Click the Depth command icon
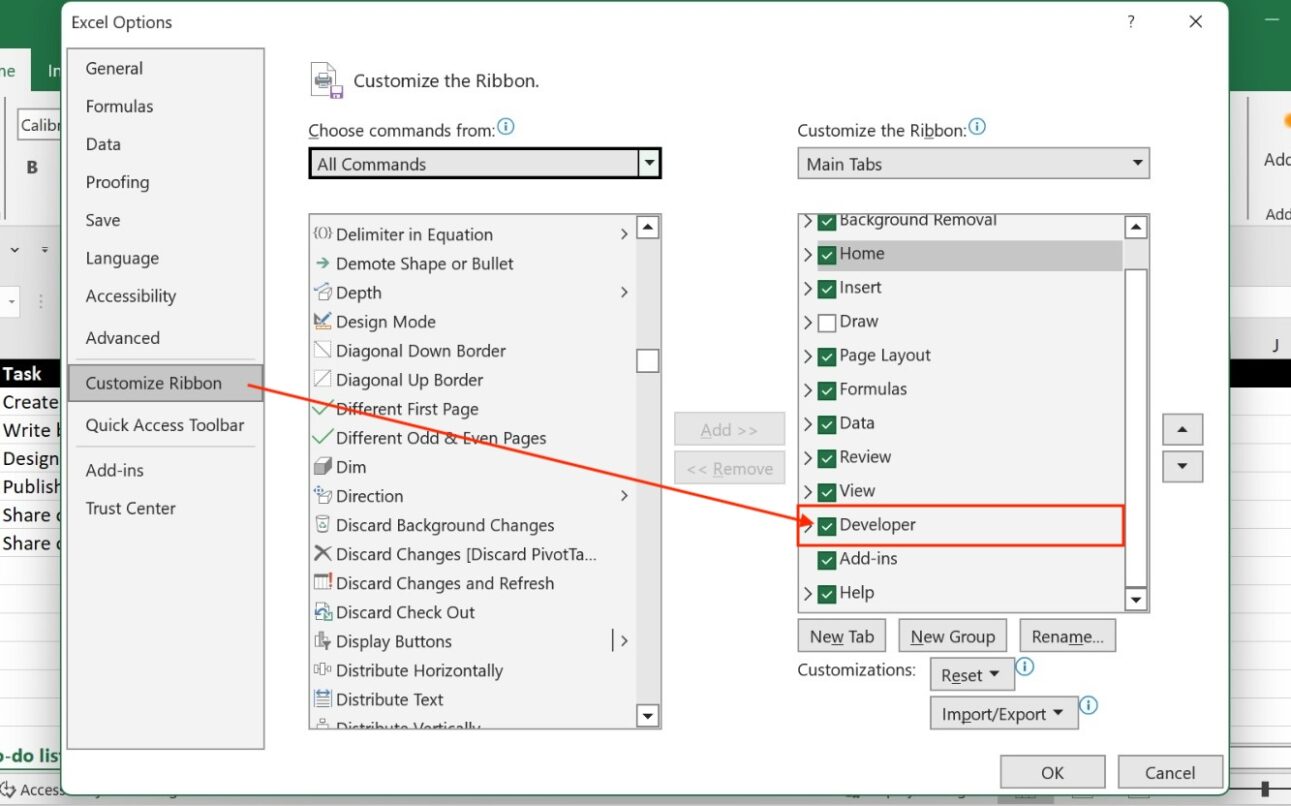Image resolution: width=1291 pixels, height=806 pixels. pyautogui.click(x=322, y=293)
